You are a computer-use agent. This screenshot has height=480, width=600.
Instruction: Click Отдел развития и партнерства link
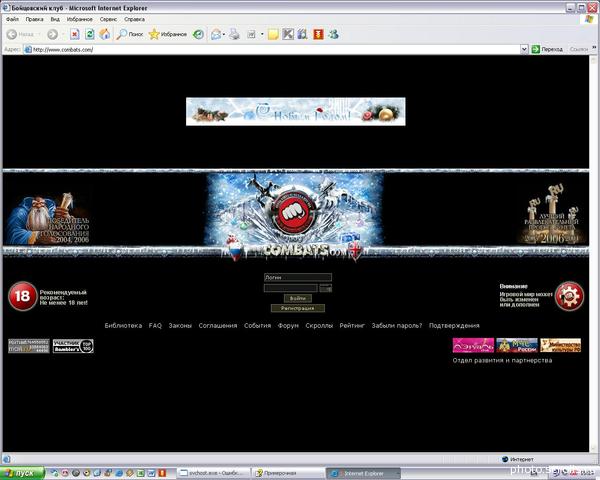[x=502, y=360]
